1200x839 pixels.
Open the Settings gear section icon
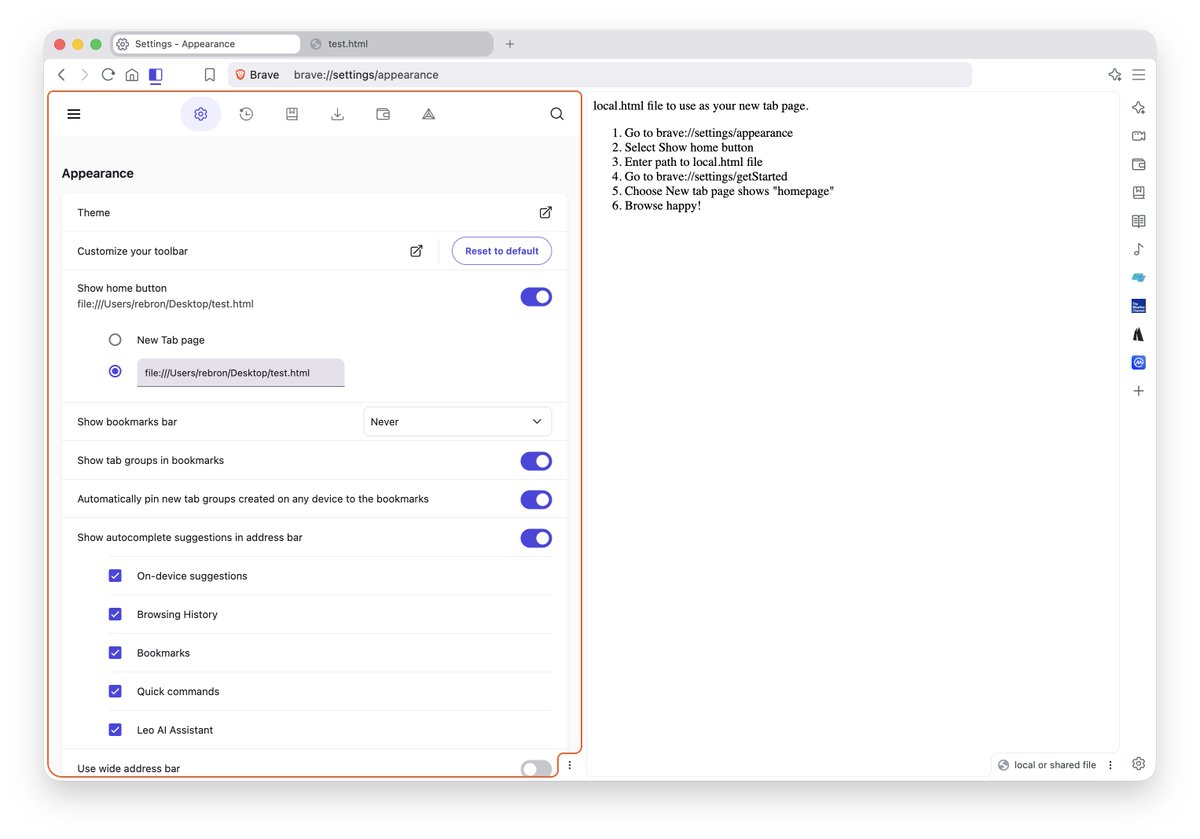point(201,114)
